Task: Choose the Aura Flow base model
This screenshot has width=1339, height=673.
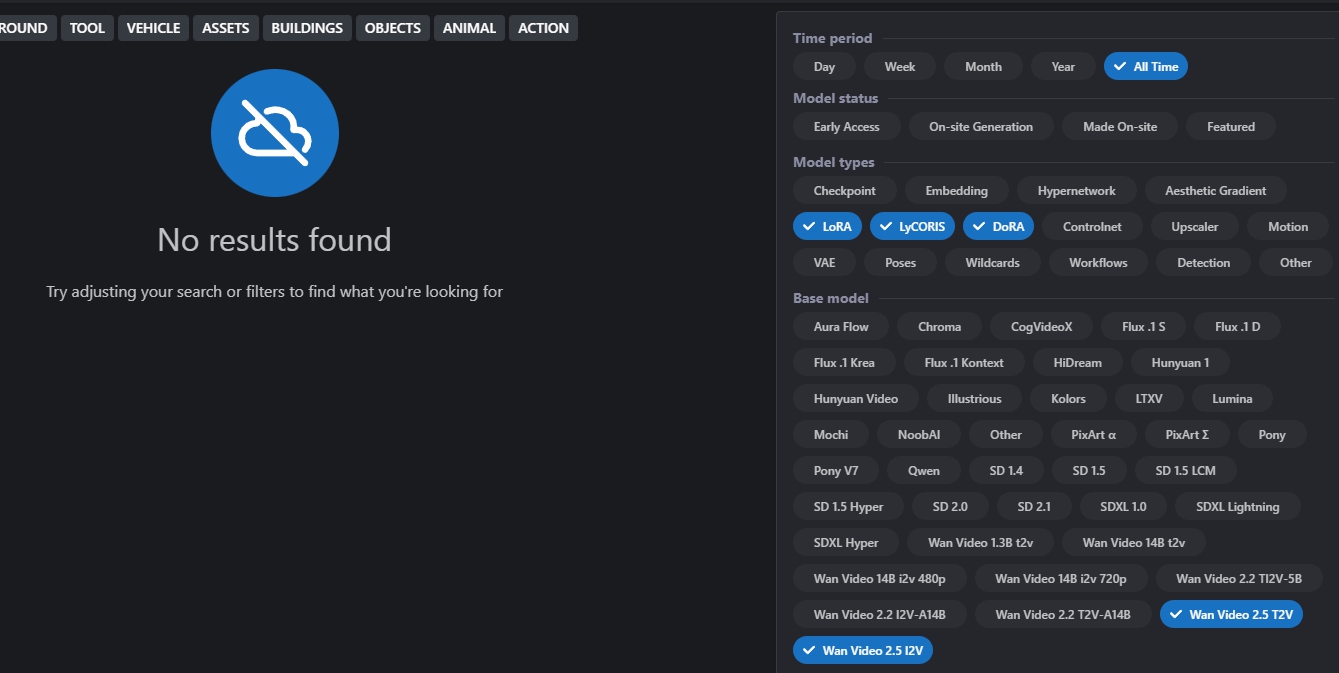Action: click(x=841, y=327)
